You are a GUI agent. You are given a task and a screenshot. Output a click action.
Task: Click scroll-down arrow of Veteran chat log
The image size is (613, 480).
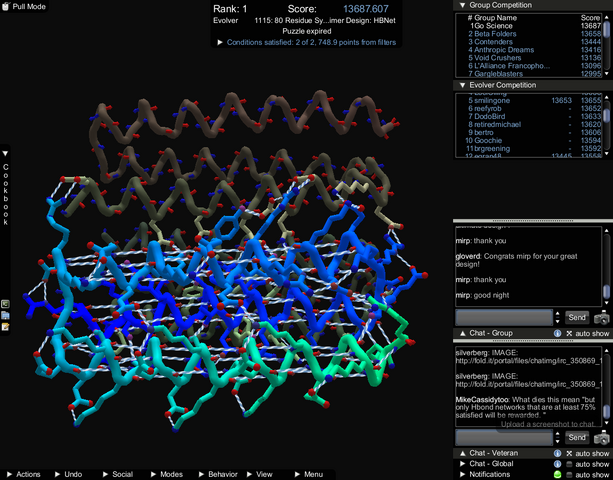pos(607,423)
